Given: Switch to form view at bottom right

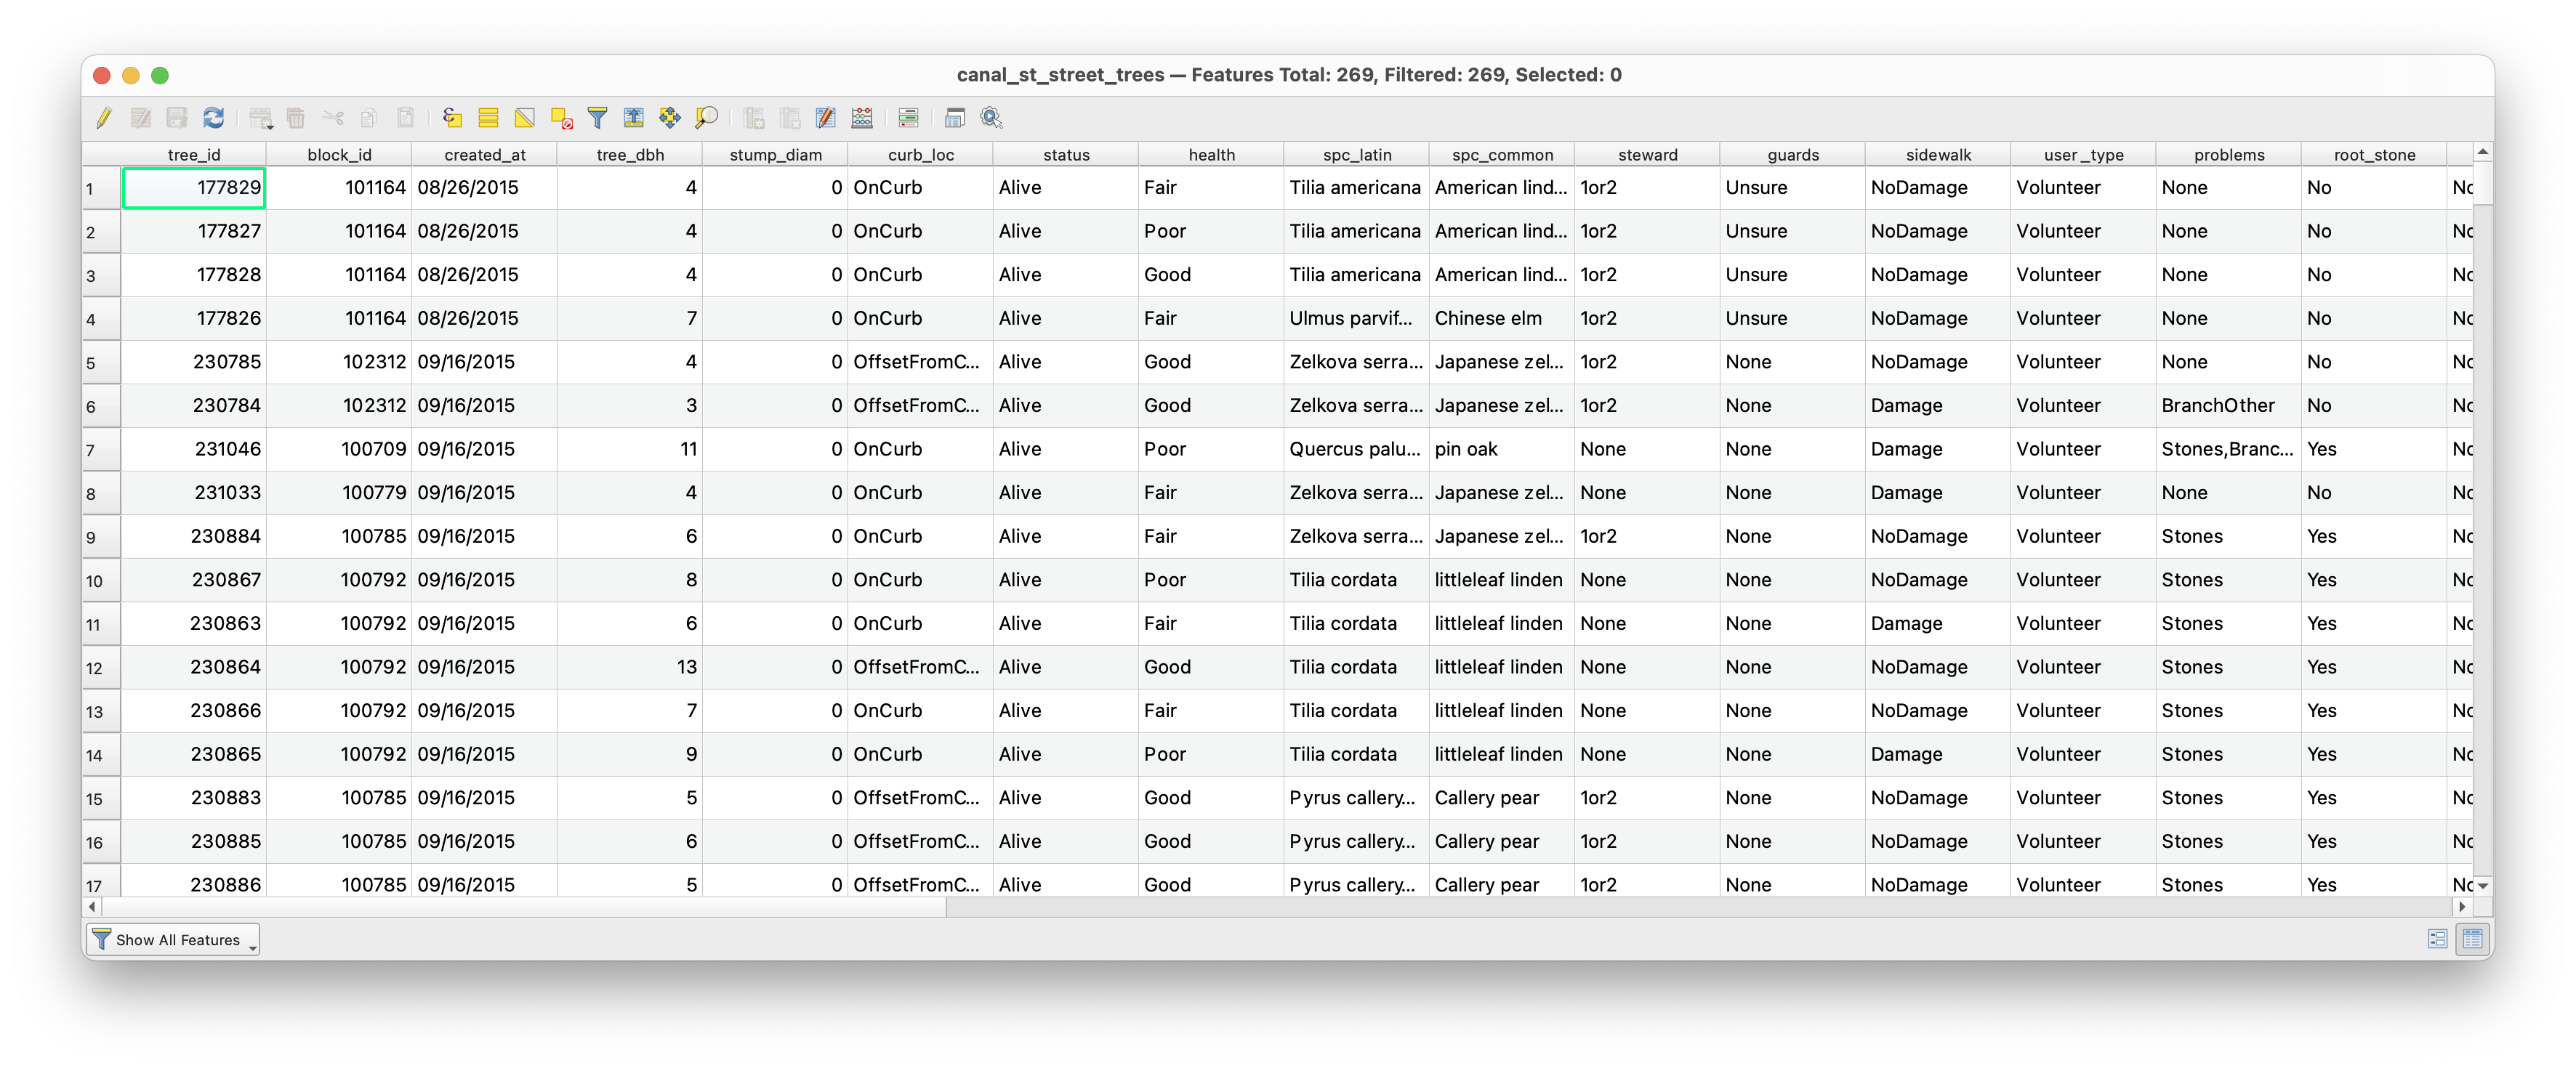Looking at the screenshot, I should [x=2437, y=939].
